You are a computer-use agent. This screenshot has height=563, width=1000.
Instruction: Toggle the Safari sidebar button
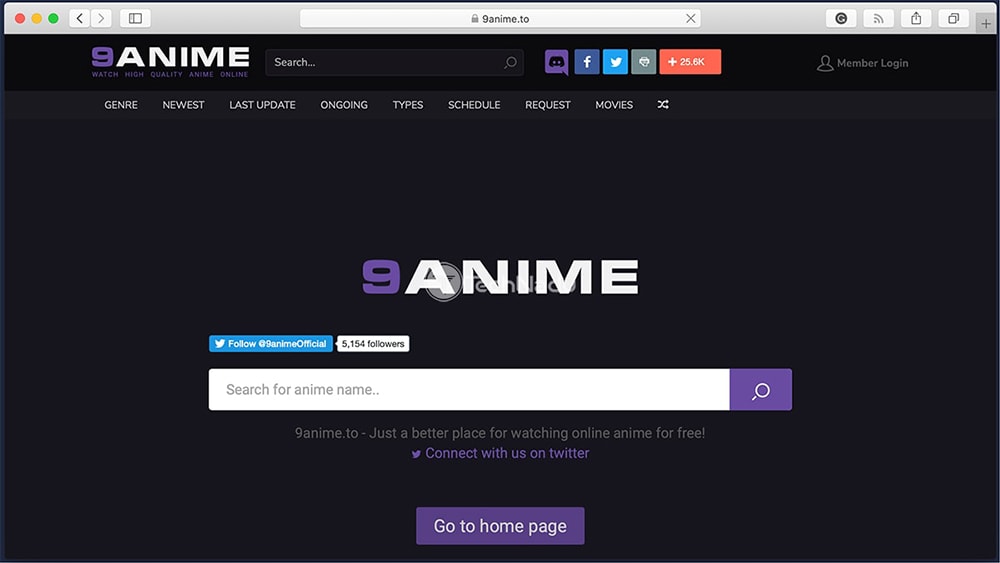pyautogui.click(x=135, y=18)
